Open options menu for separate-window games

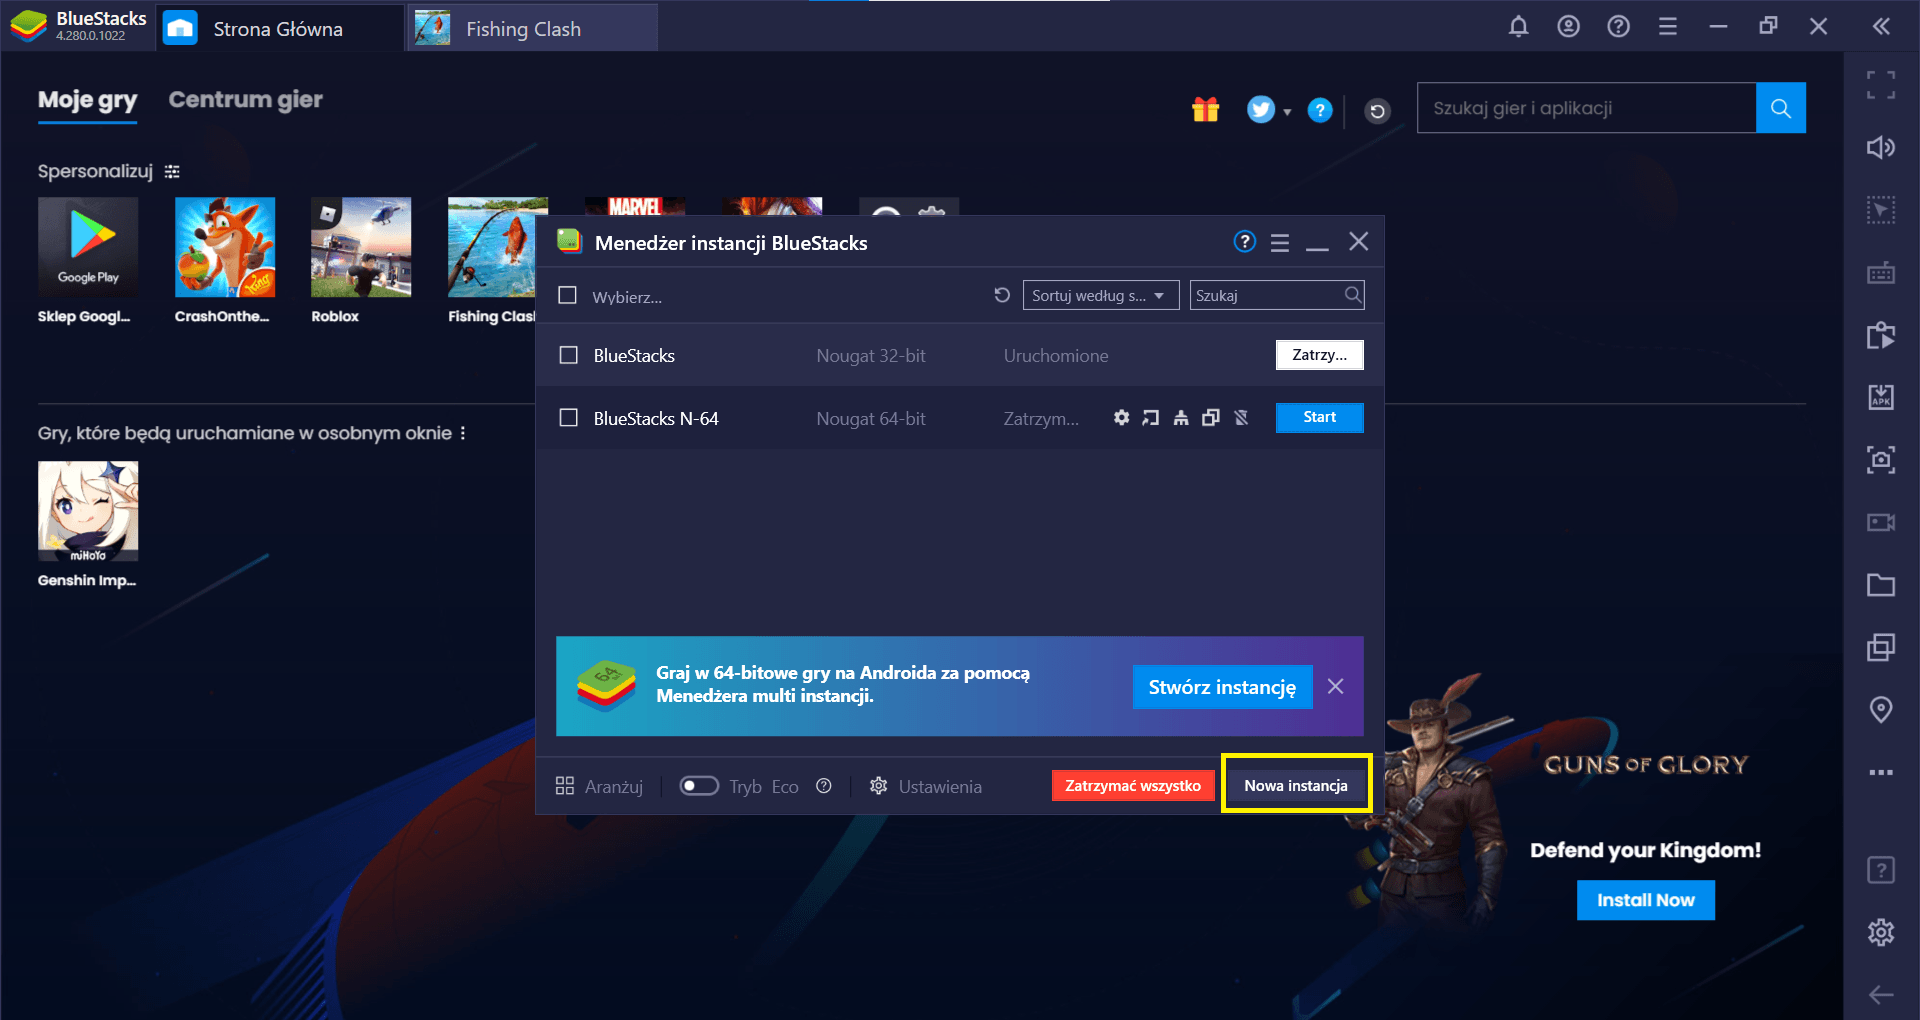coord(462,433)
